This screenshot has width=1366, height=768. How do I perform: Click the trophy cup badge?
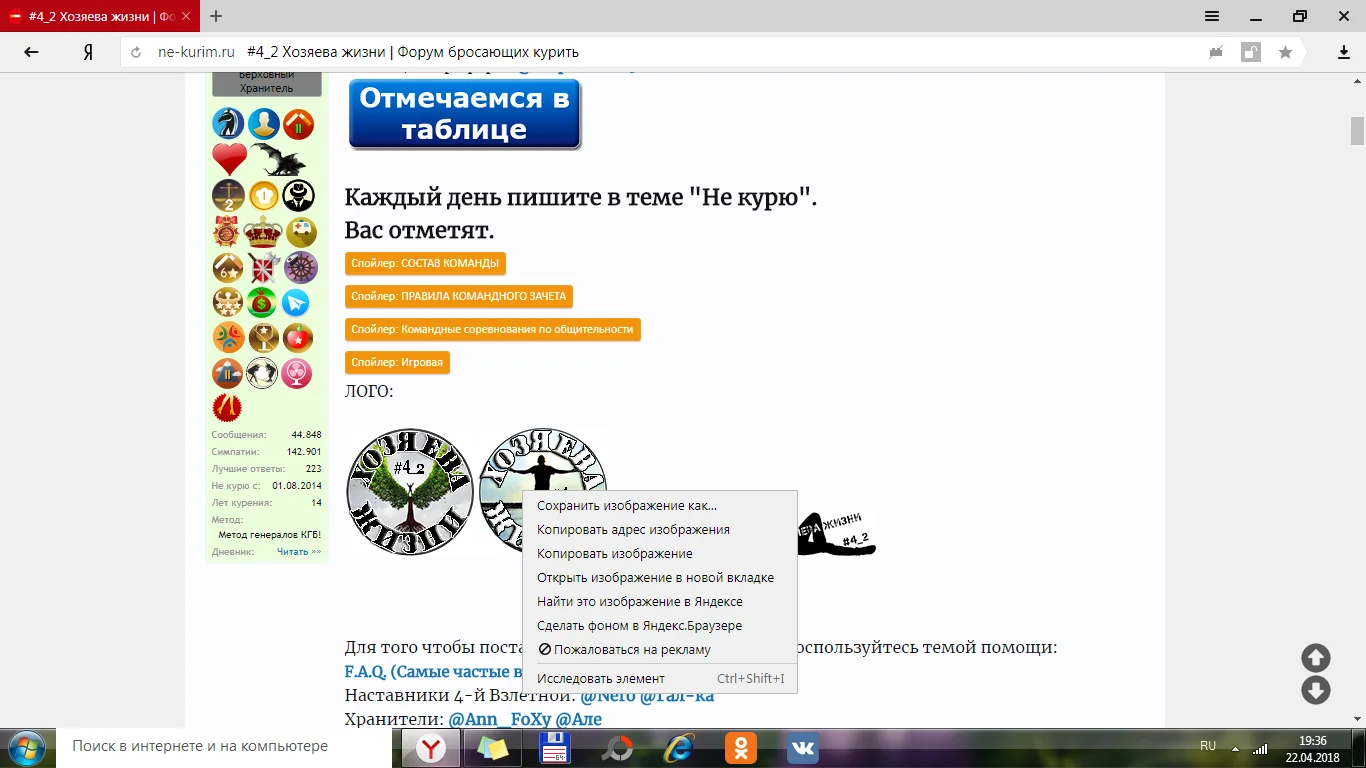point(264,337)
